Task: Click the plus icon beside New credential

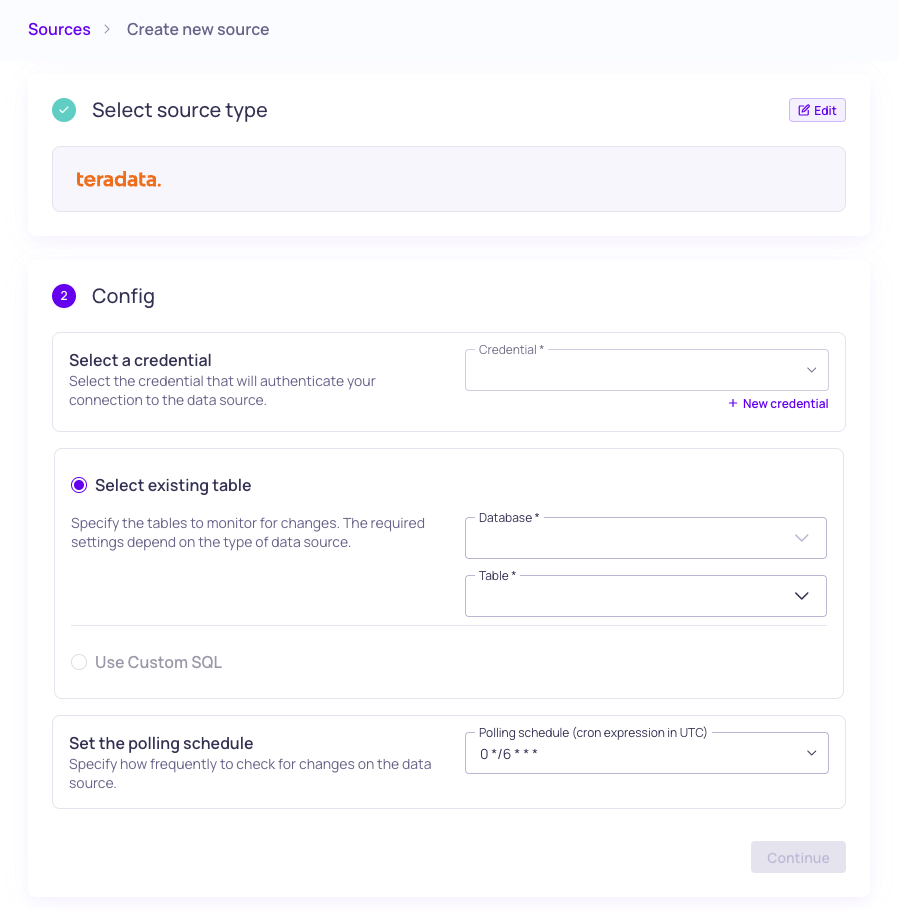Action: [x=733, y=404]
